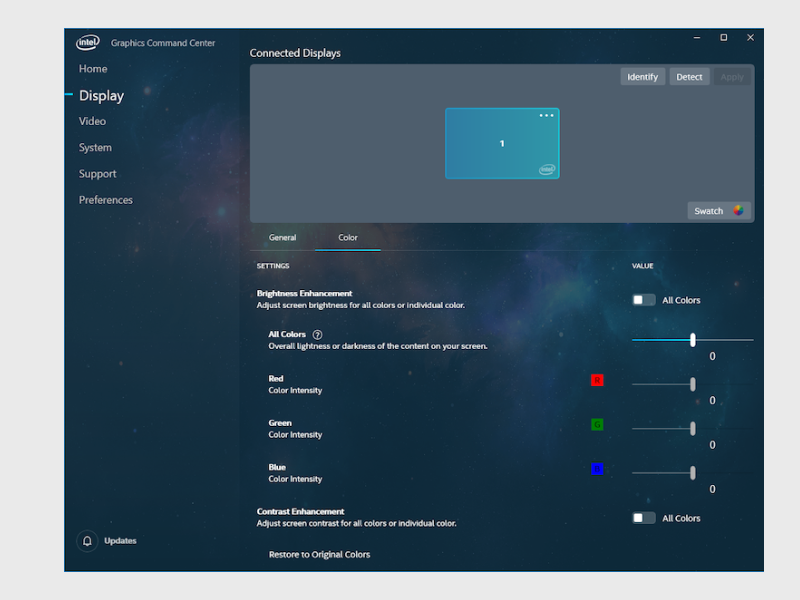The width and height of the screenshot is (800, 600).
Task: Click the All Colors brightness slider handle
Action: tap(692, 340)
